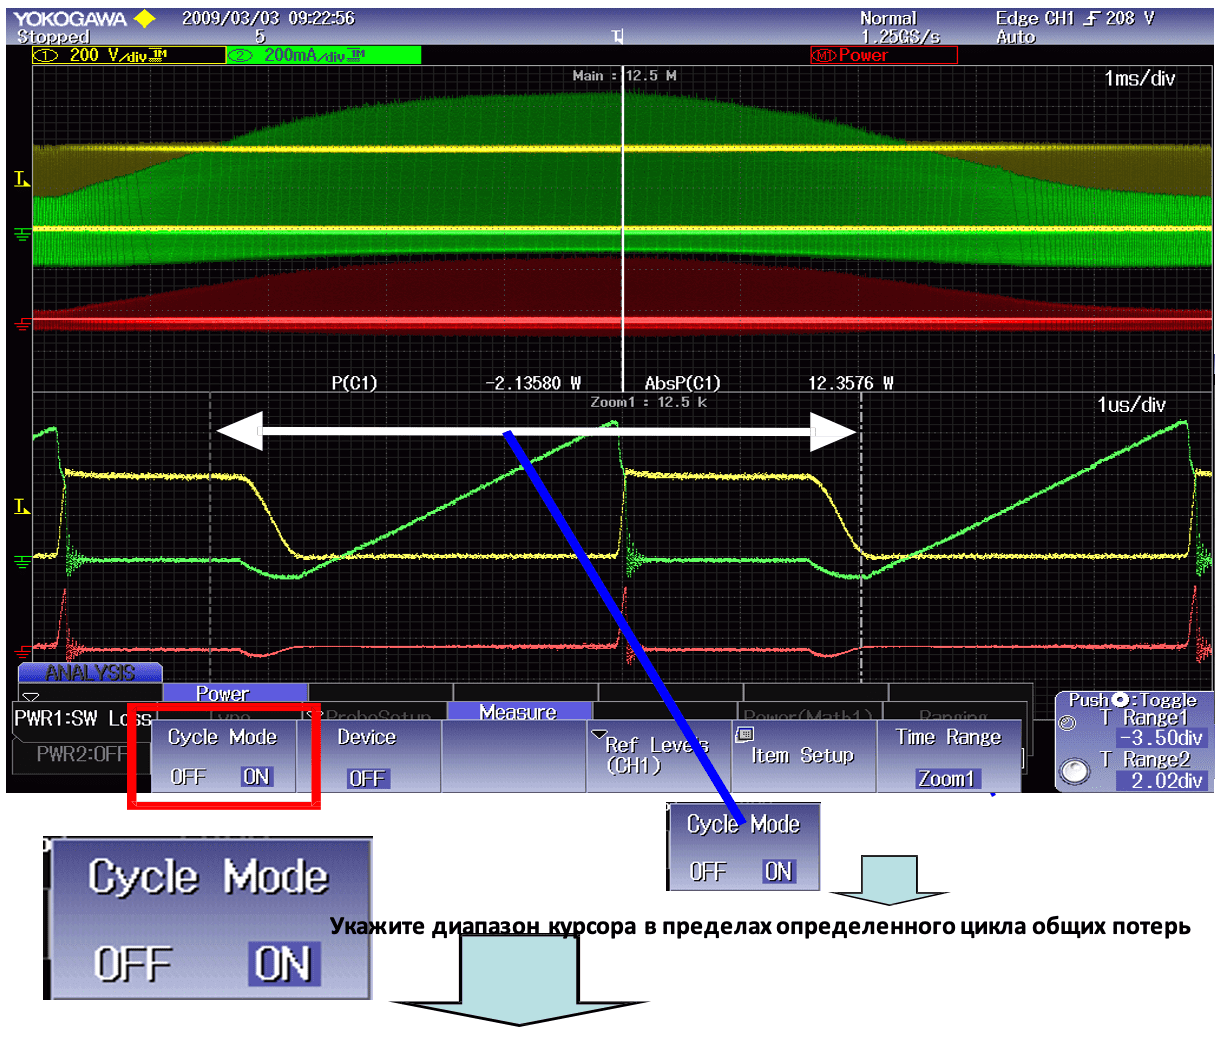
Task: Open the Time Range Zoom1 selector
Action: pos(946,778)
